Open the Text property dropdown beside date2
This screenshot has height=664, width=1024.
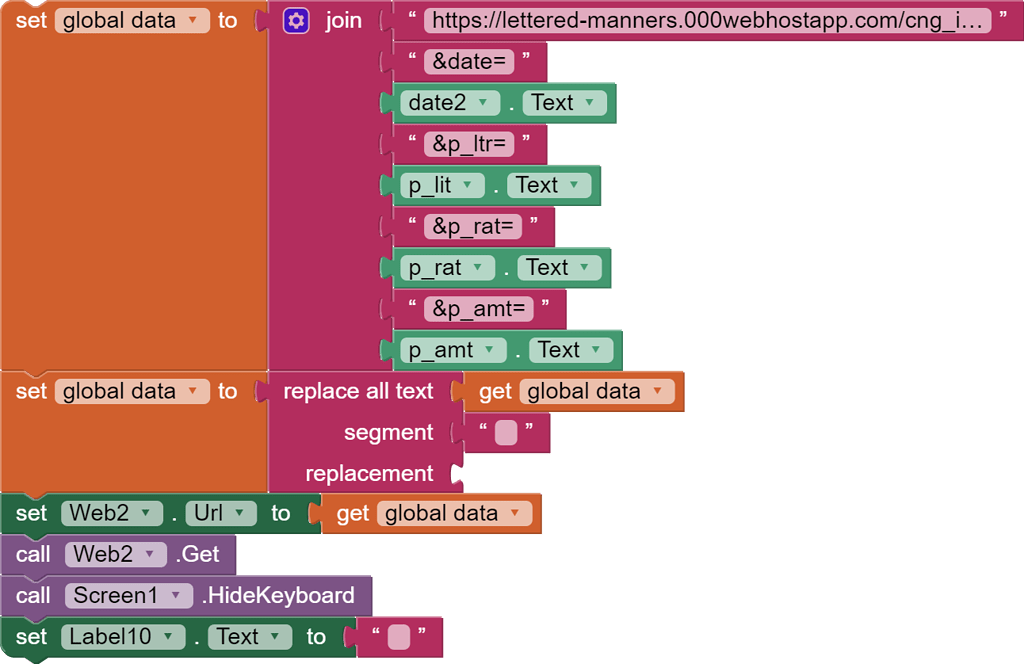tap(563, 102)
